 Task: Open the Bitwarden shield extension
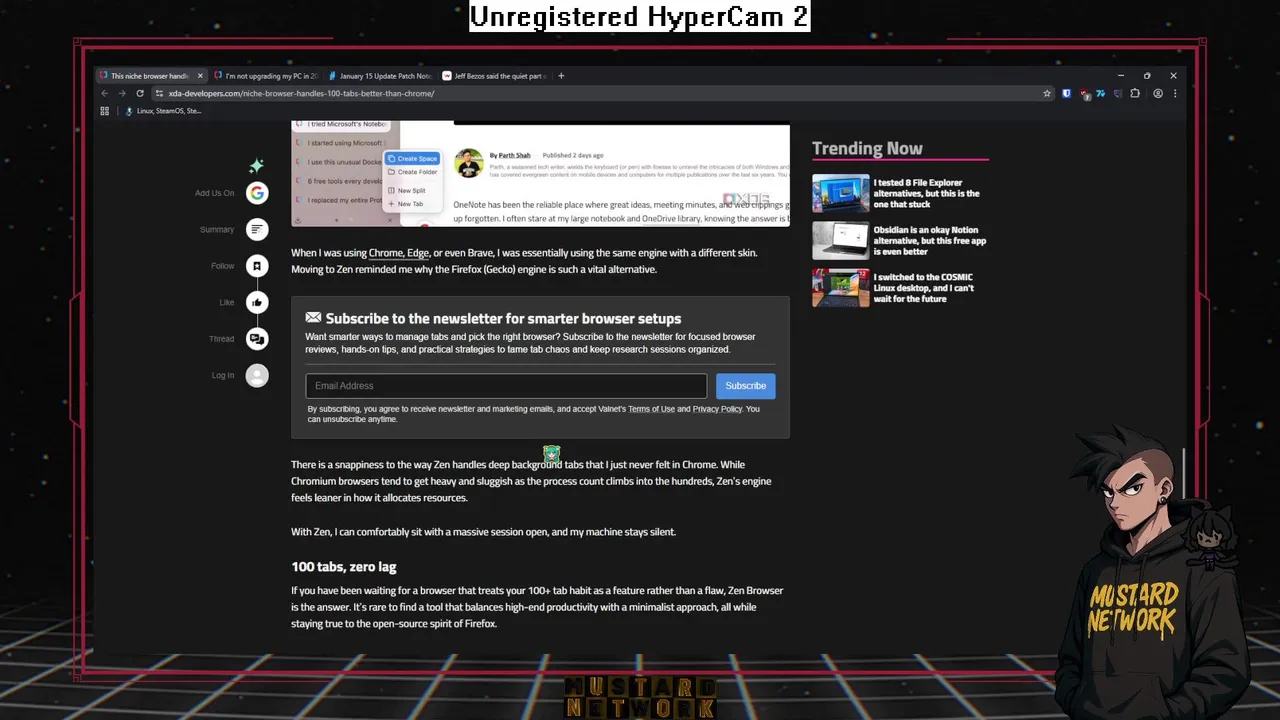[1067, 93]
